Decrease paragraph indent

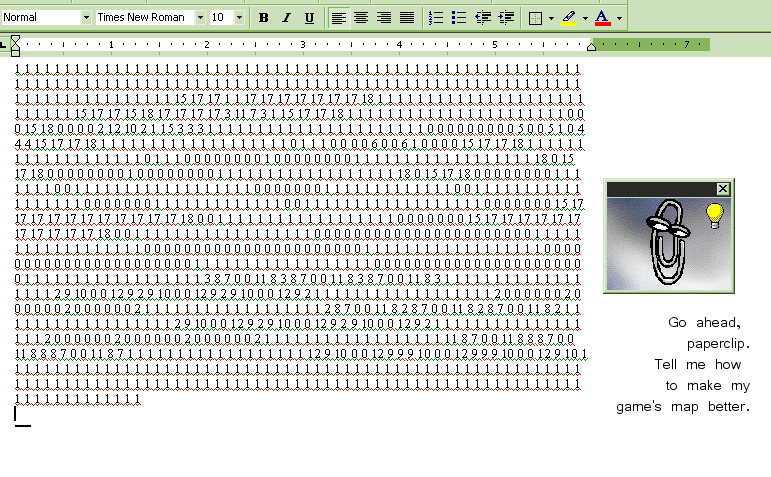click(x=483, y=18)
